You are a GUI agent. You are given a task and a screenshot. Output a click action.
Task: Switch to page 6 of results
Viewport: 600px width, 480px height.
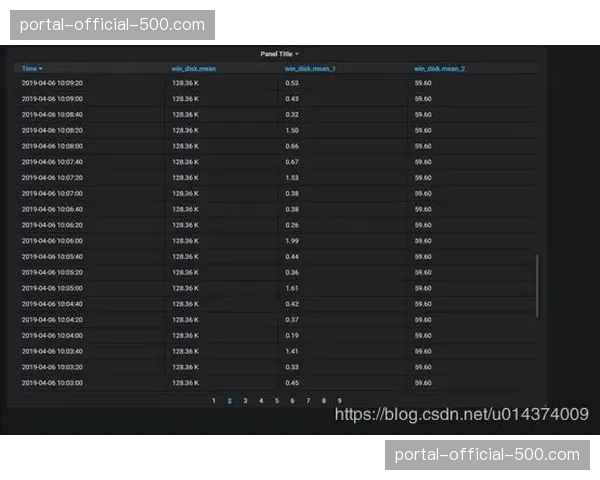(292, 400)
